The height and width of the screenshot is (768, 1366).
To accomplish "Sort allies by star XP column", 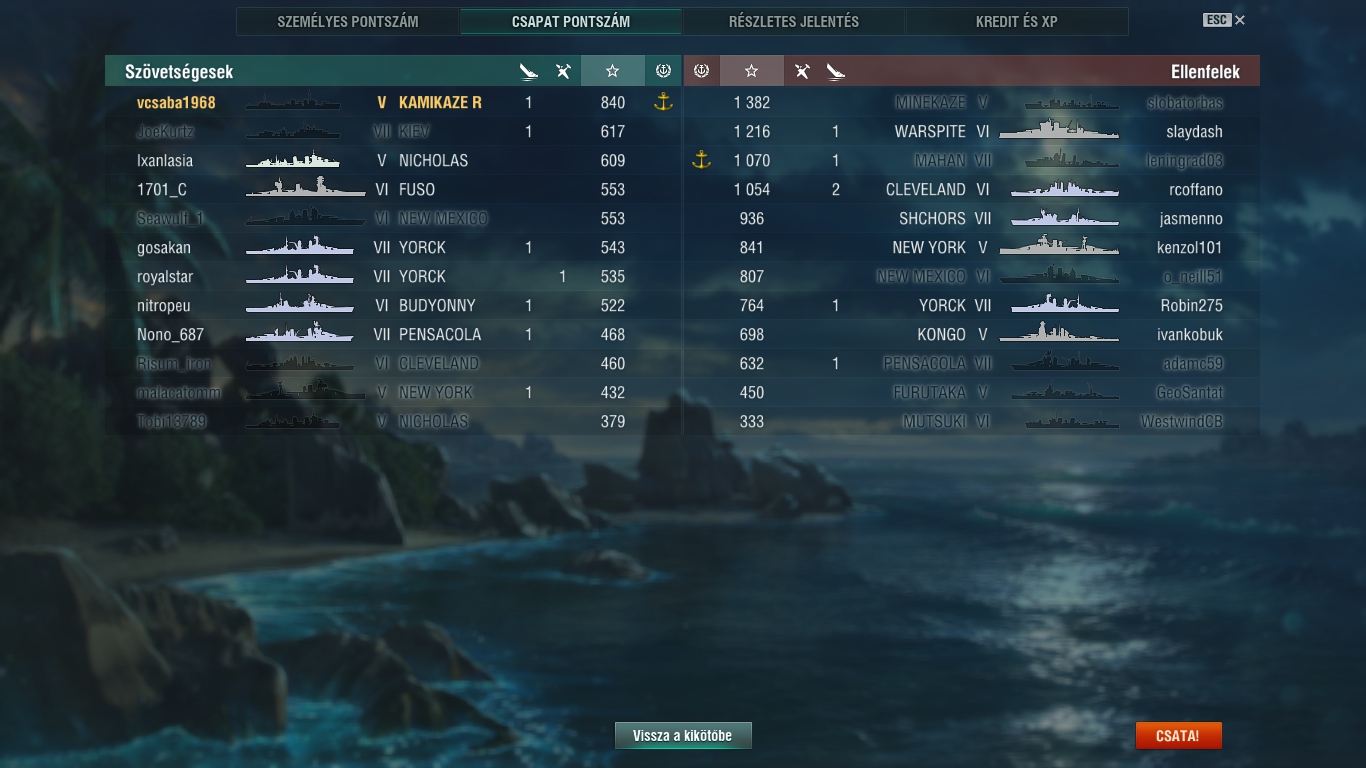I will [612, 71].
